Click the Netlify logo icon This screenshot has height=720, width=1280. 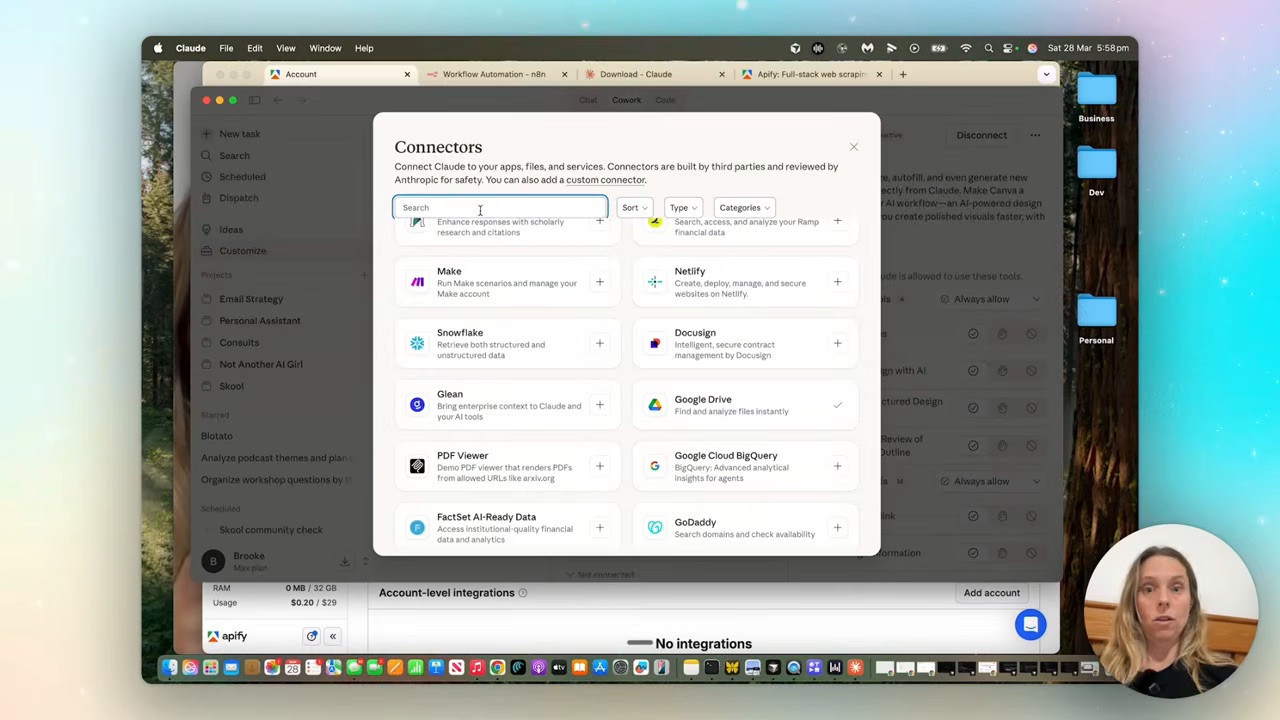655,282
